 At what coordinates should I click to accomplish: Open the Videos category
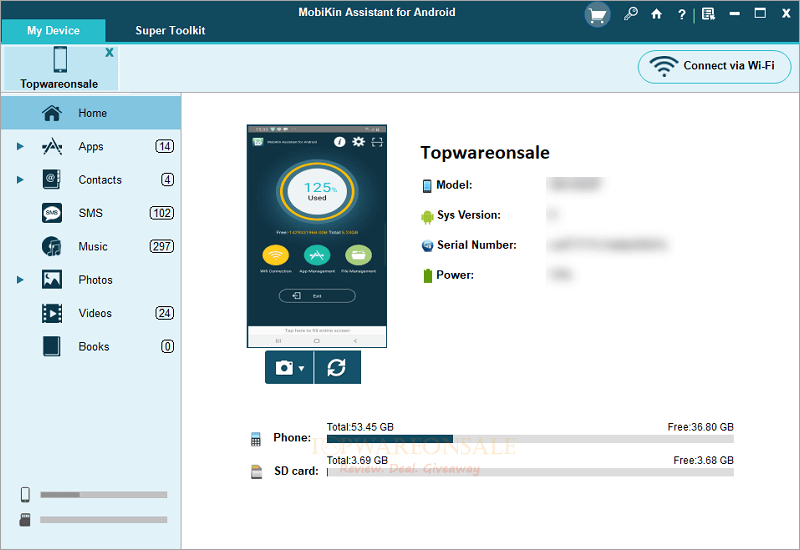[91, 313]
